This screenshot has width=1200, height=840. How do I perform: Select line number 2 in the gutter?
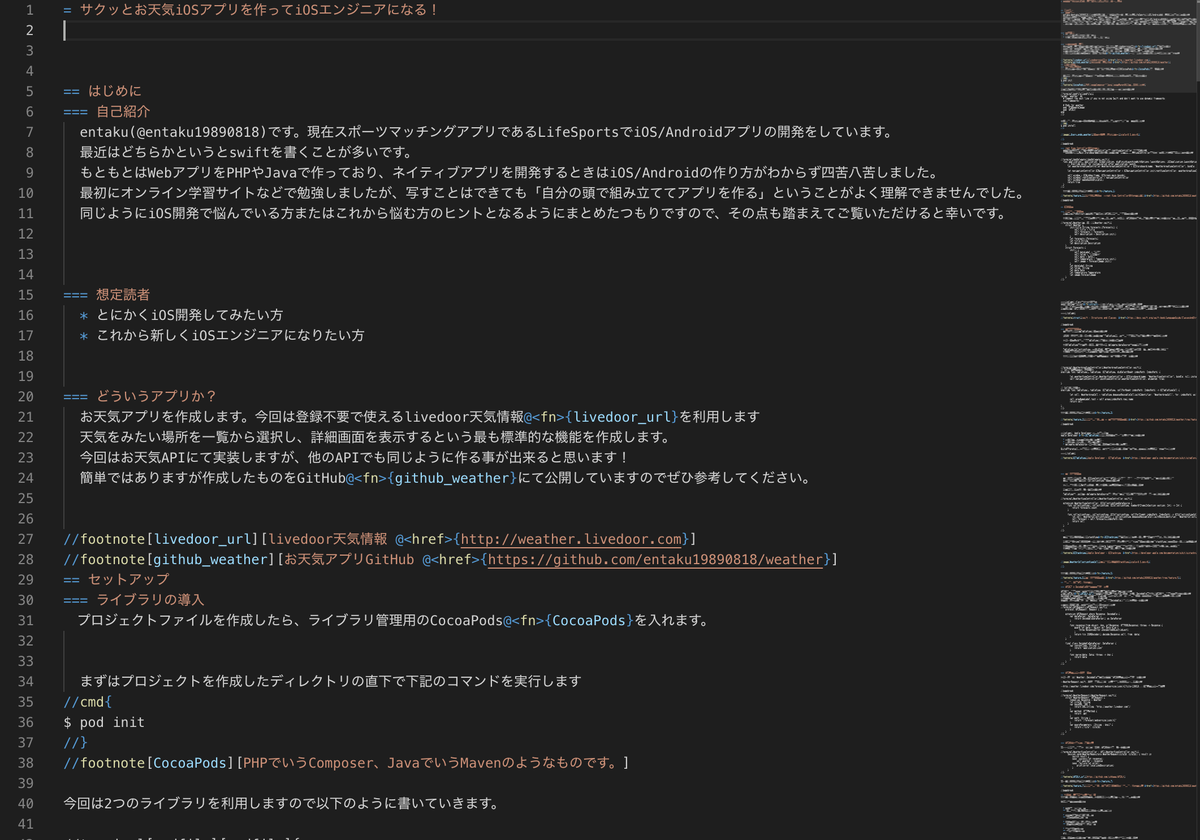pos(30,30)
